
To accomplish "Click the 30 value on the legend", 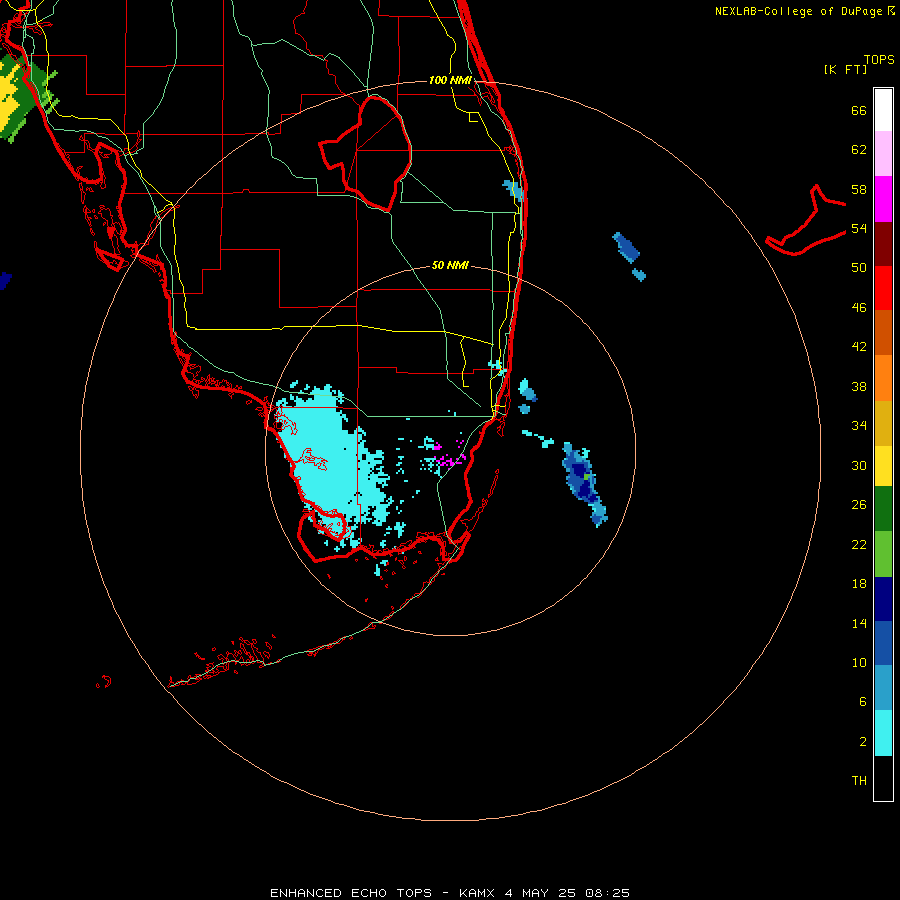I will pos(859,465).
